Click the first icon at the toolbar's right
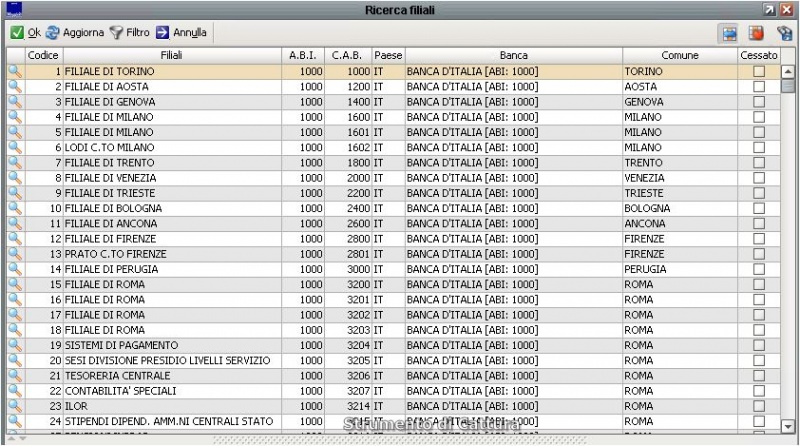 pyautogui.click(x=730, y=34)
